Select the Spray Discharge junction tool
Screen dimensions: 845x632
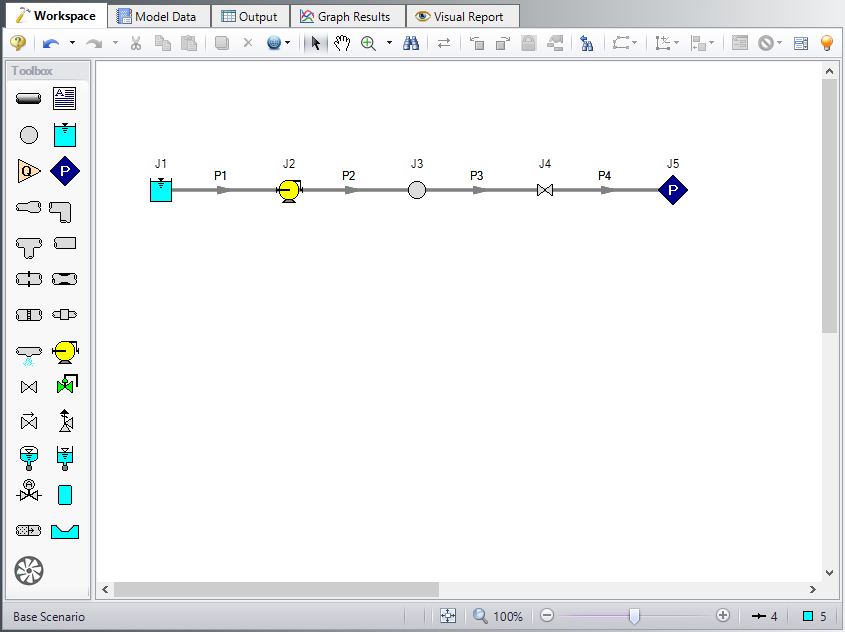coord(29,356)
